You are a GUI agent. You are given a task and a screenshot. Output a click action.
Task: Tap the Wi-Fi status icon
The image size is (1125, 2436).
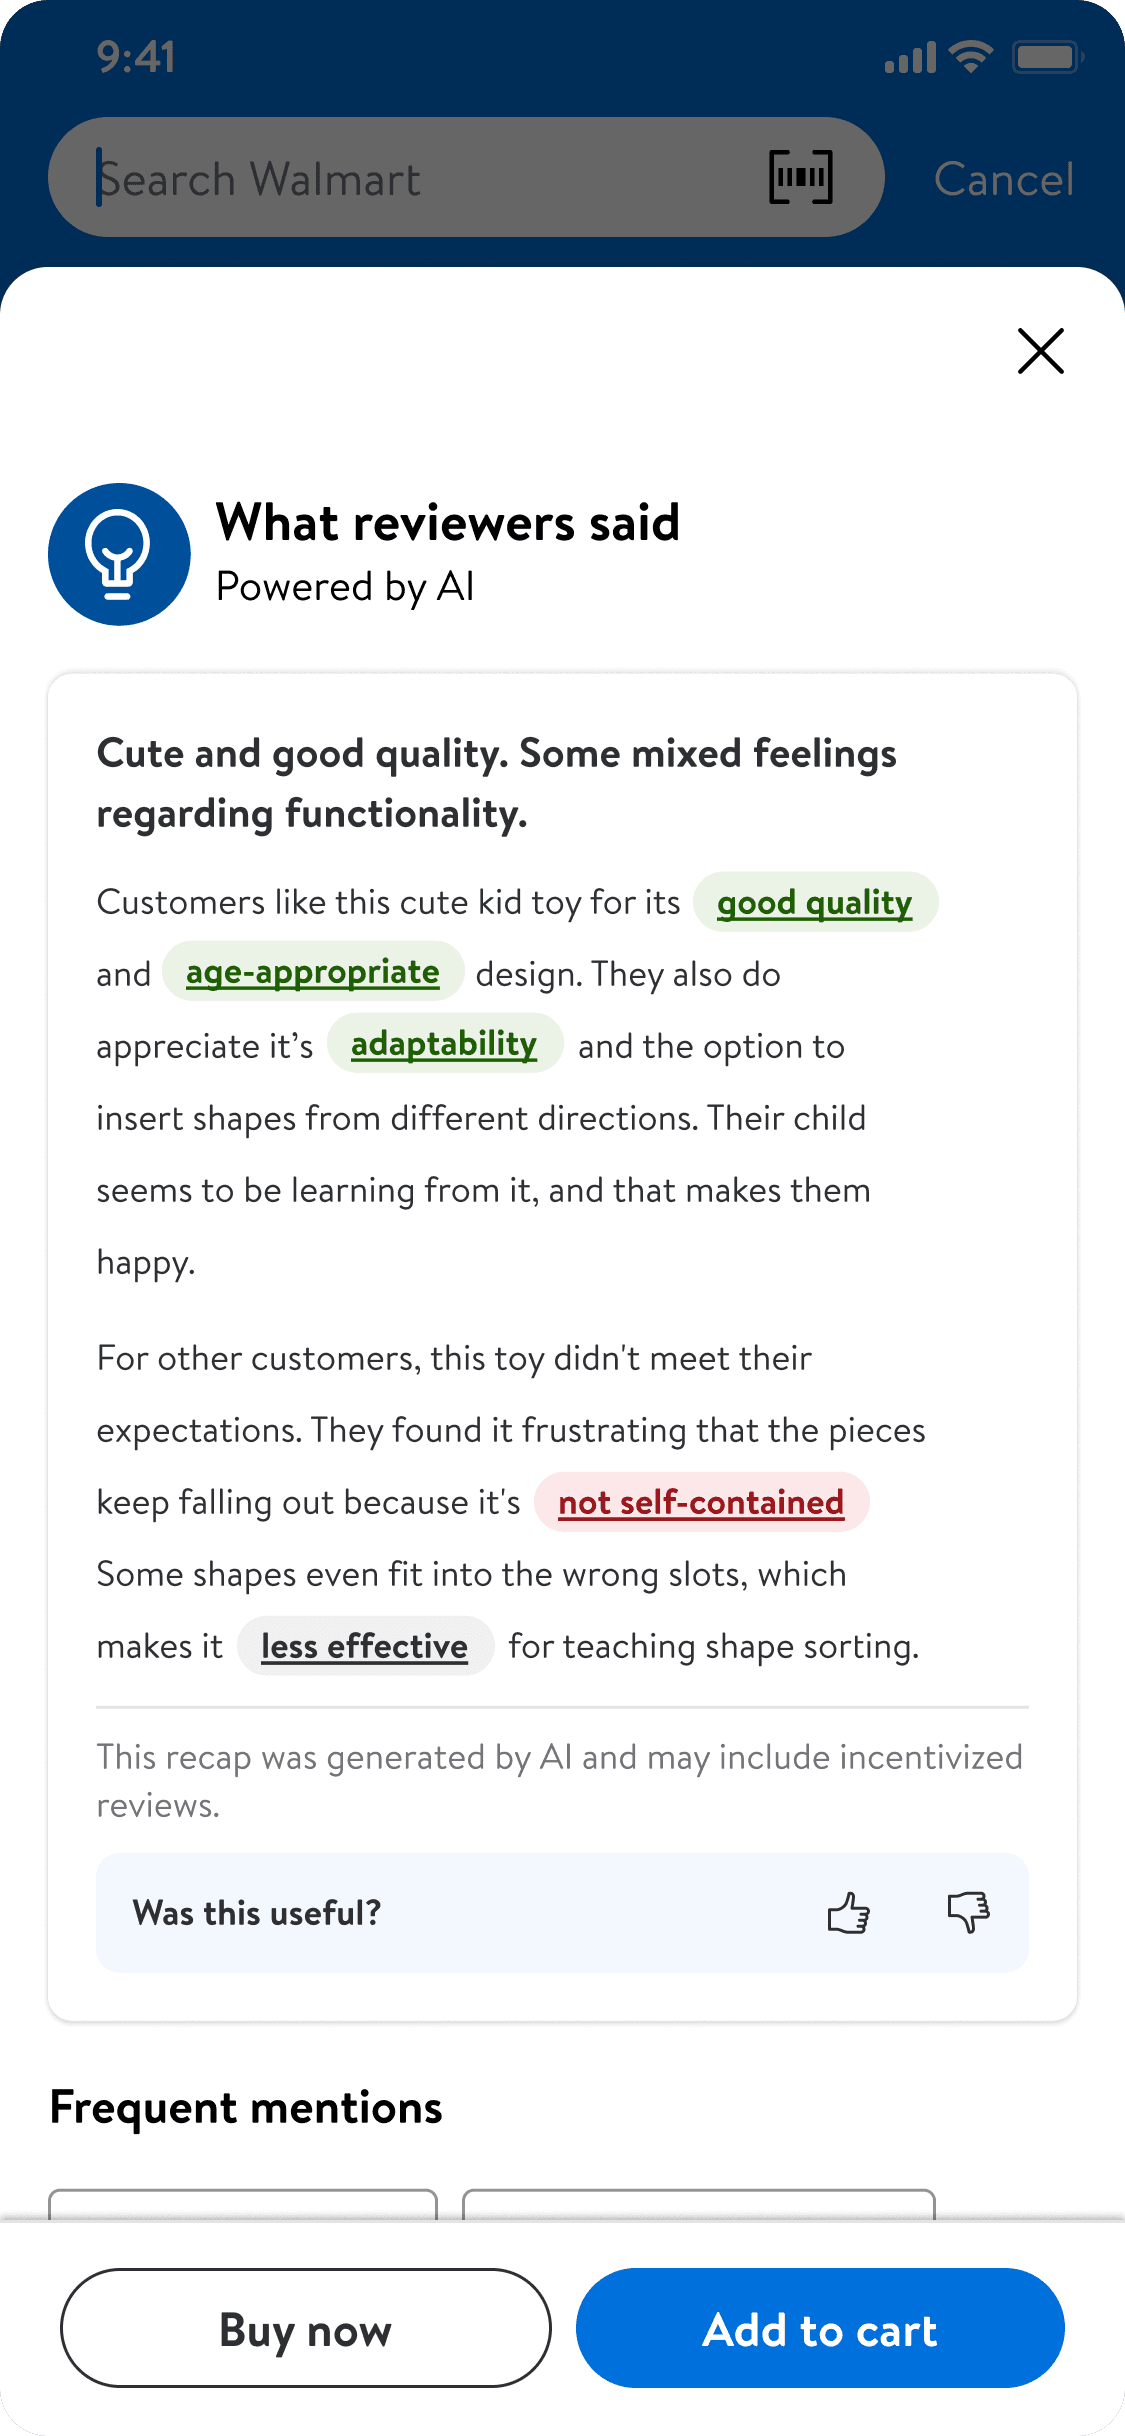970,57
